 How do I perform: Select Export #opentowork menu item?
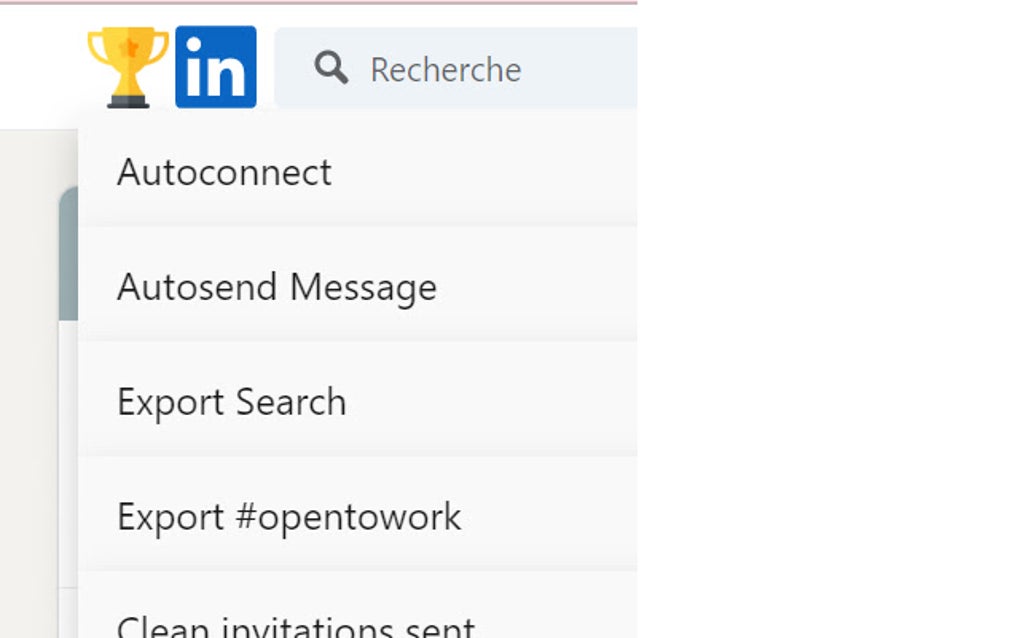click(289, 518)
